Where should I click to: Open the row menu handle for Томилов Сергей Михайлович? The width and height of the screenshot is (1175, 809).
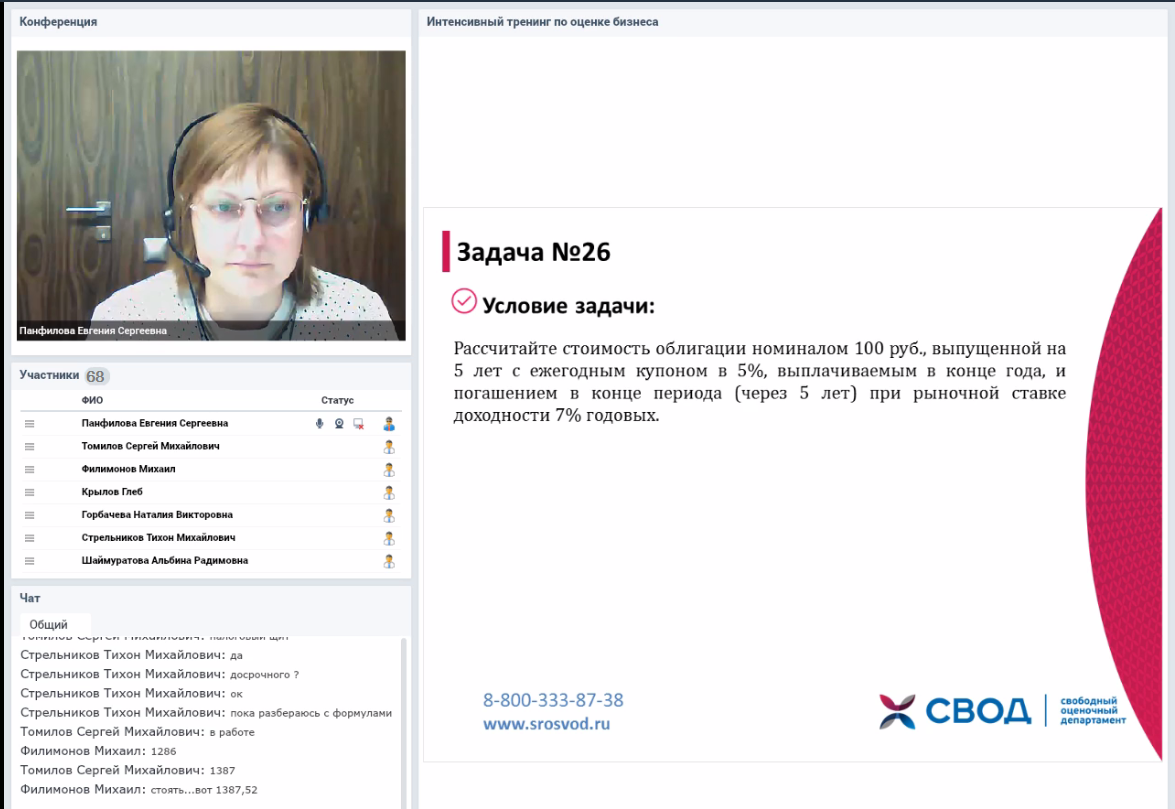pos(29,446)
